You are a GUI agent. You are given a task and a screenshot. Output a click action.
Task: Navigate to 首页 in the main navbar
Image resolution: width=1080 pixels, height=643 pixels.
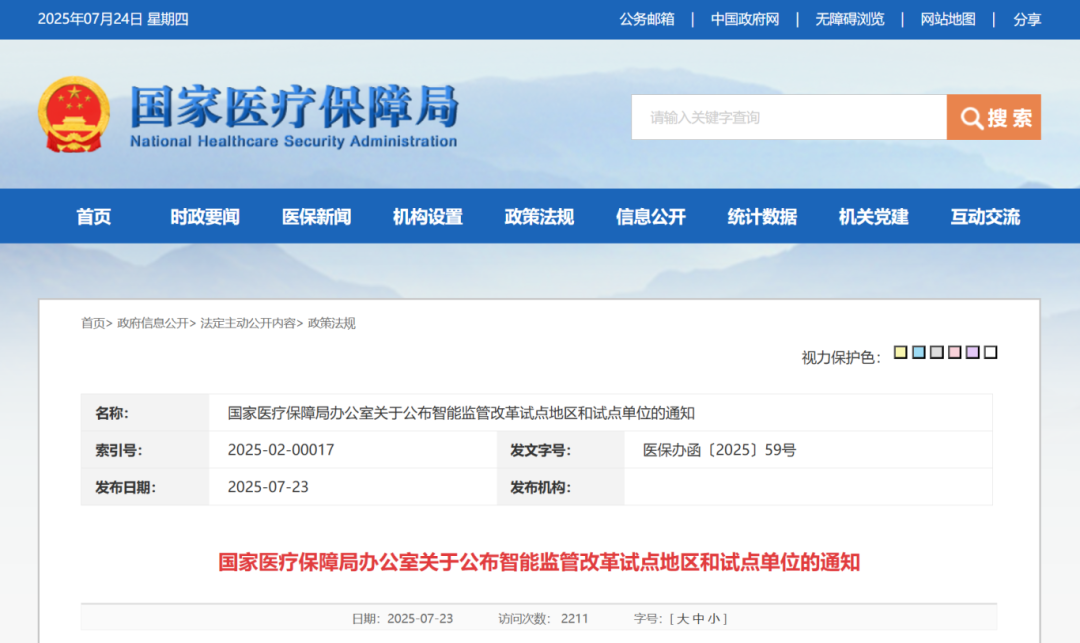94,217
